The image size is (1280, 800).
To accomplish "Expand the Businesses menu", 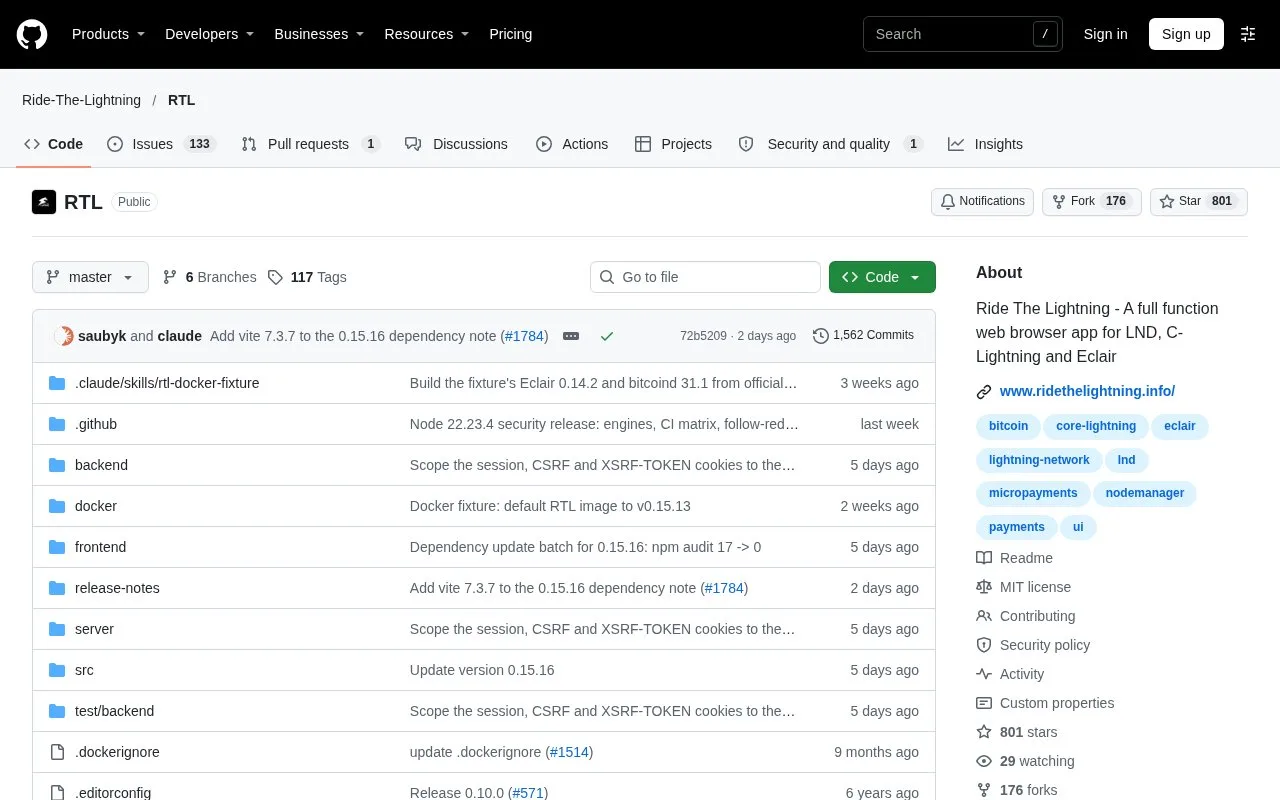I will click(x=319, y=34).
